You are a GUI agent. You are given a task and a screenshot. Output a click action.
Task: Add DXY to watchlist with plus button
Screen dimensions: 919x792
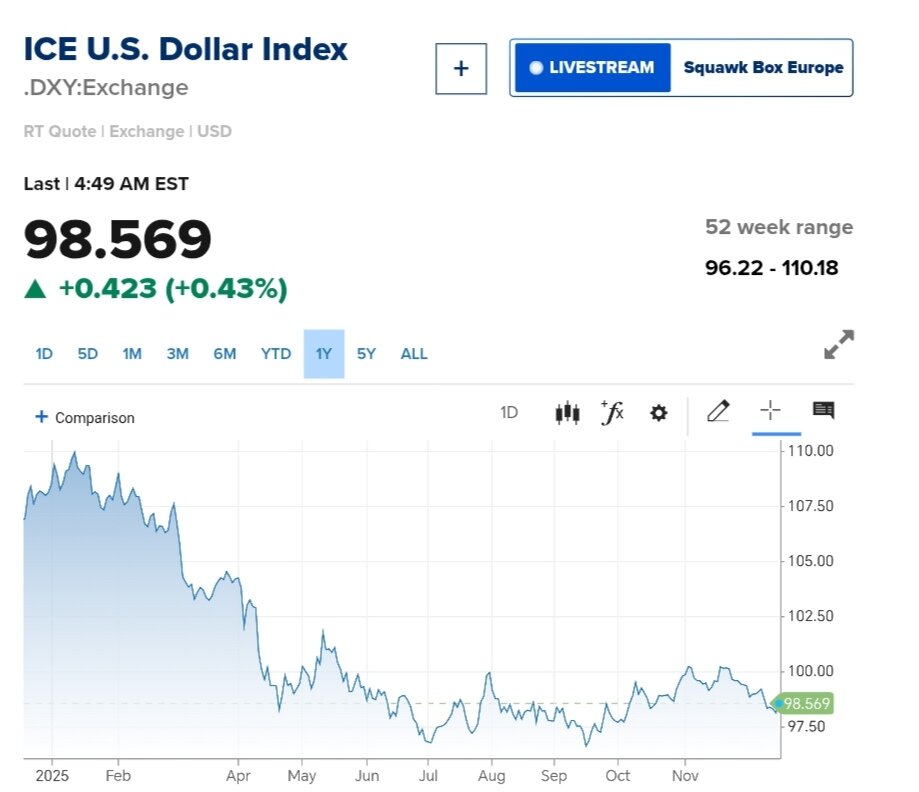pyautogui.click(x=461, y=68)
